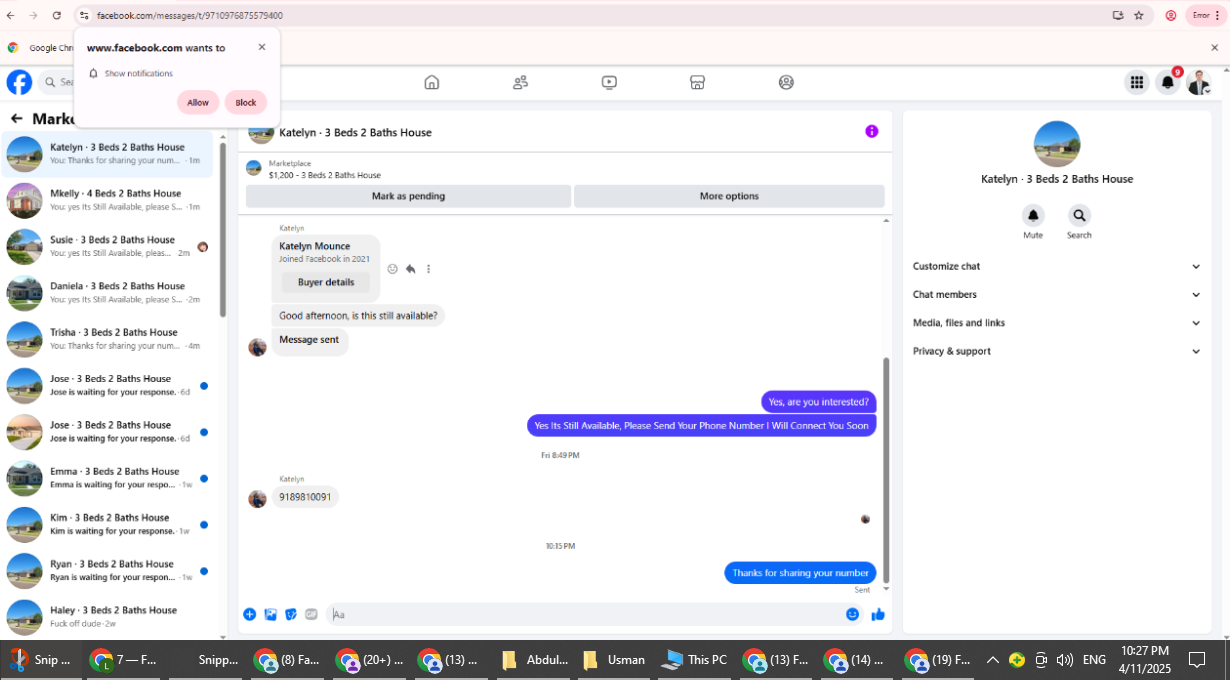Open the Marketplace $1,200 listing banner

tap(565, 168)
